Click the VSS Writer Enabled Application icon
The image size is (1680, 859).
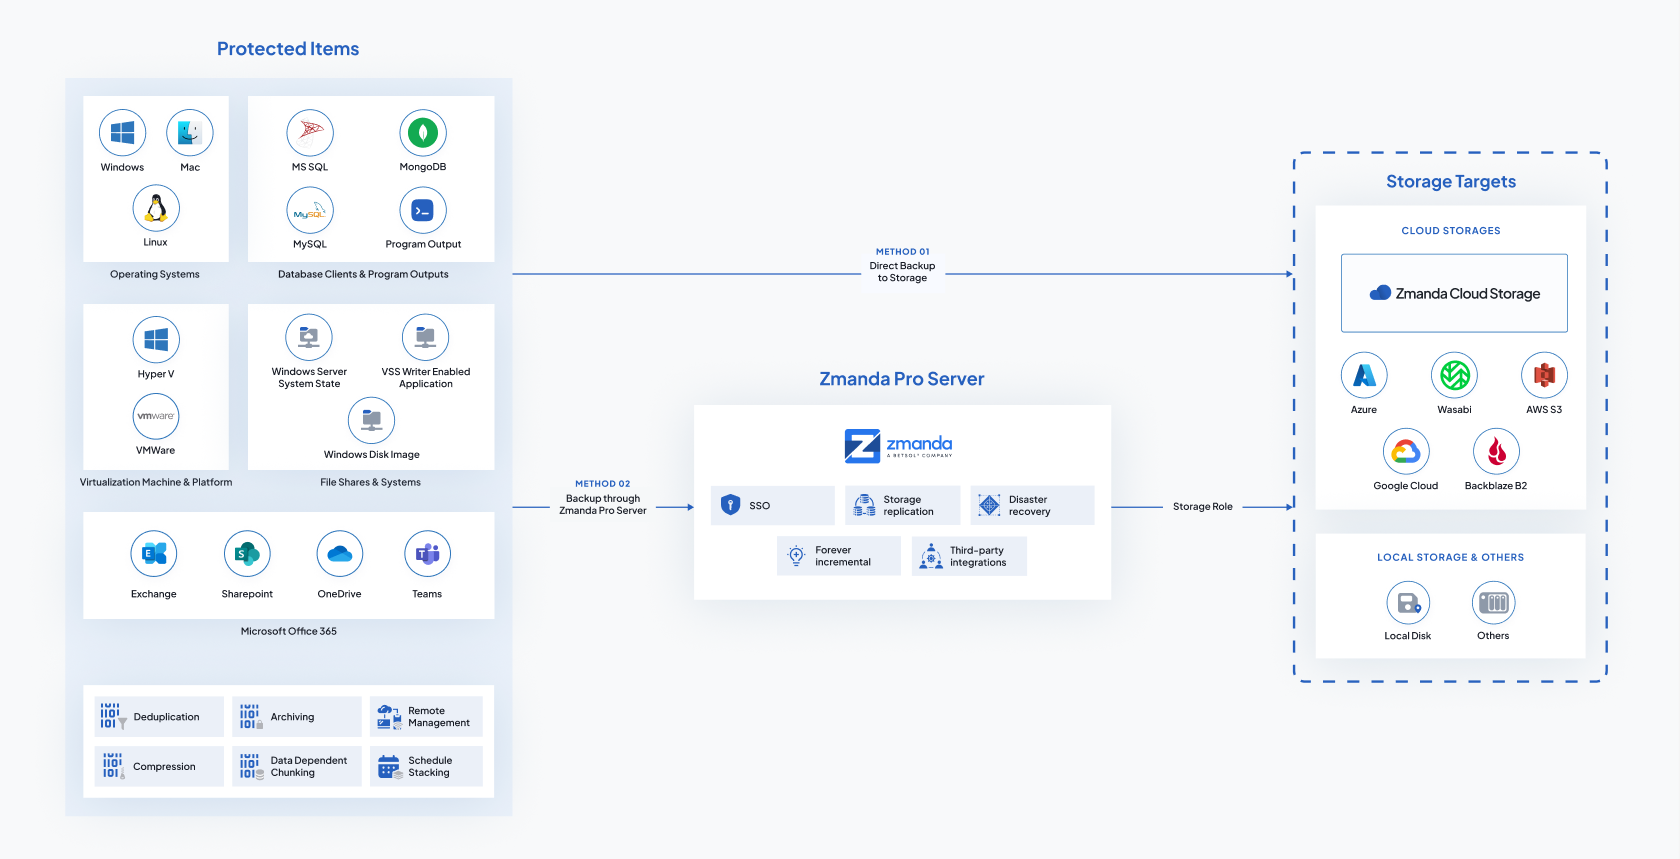point(426,337)
